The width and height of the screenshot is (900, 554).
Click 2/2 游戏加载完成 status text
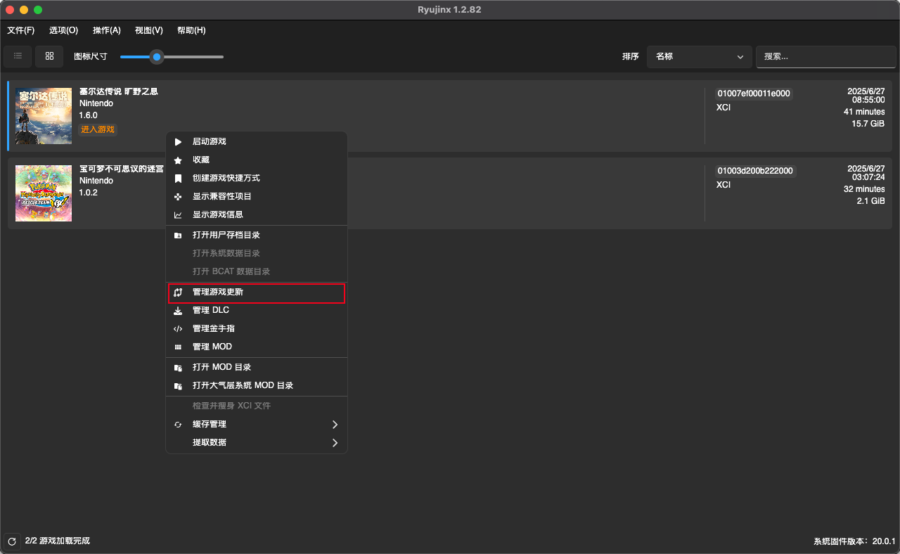(x=57, y=541)
